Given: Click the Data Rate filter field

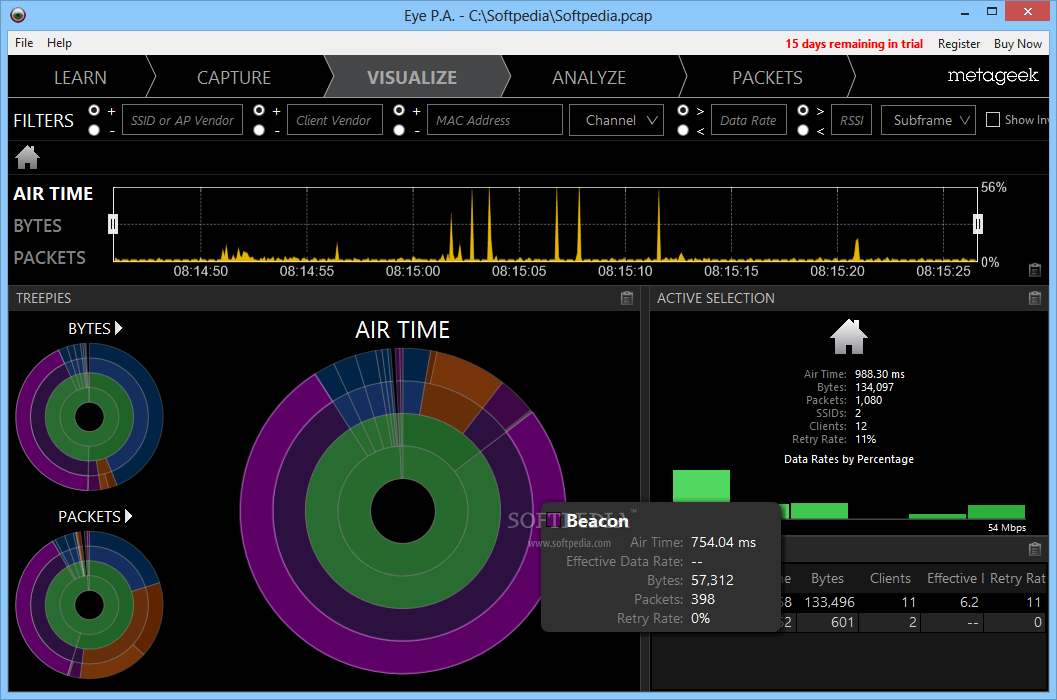Looking at the screenshot, I should click(x=748, y=120).
